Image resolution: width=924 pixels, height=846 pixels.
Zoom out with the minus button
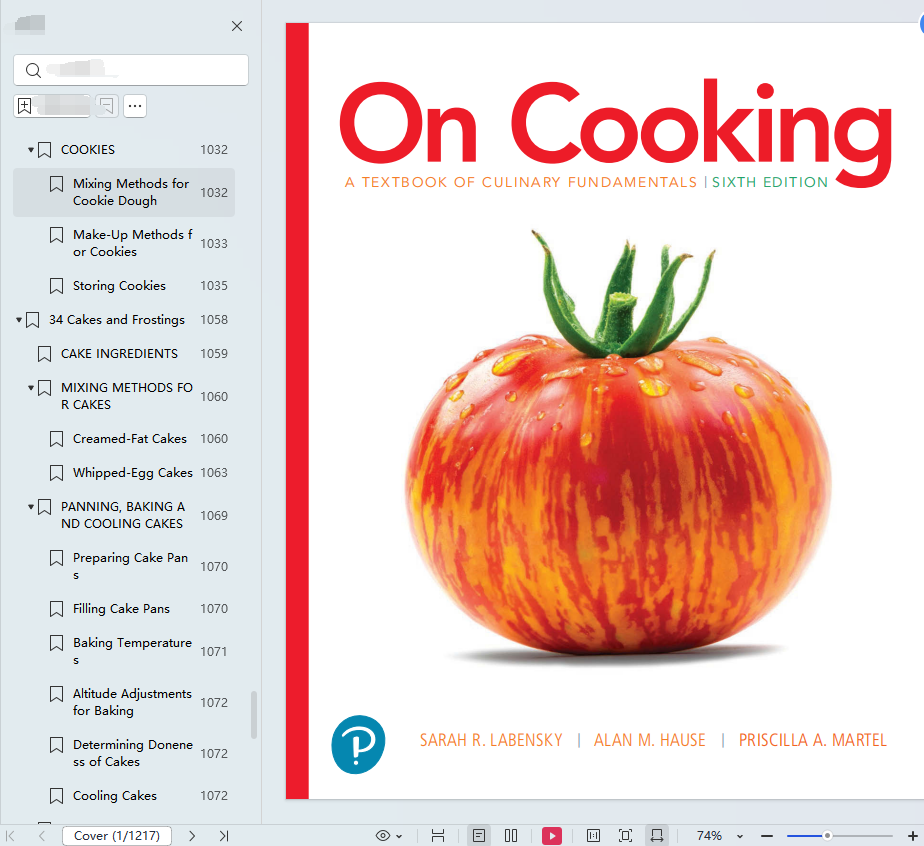tap(767, 835)
